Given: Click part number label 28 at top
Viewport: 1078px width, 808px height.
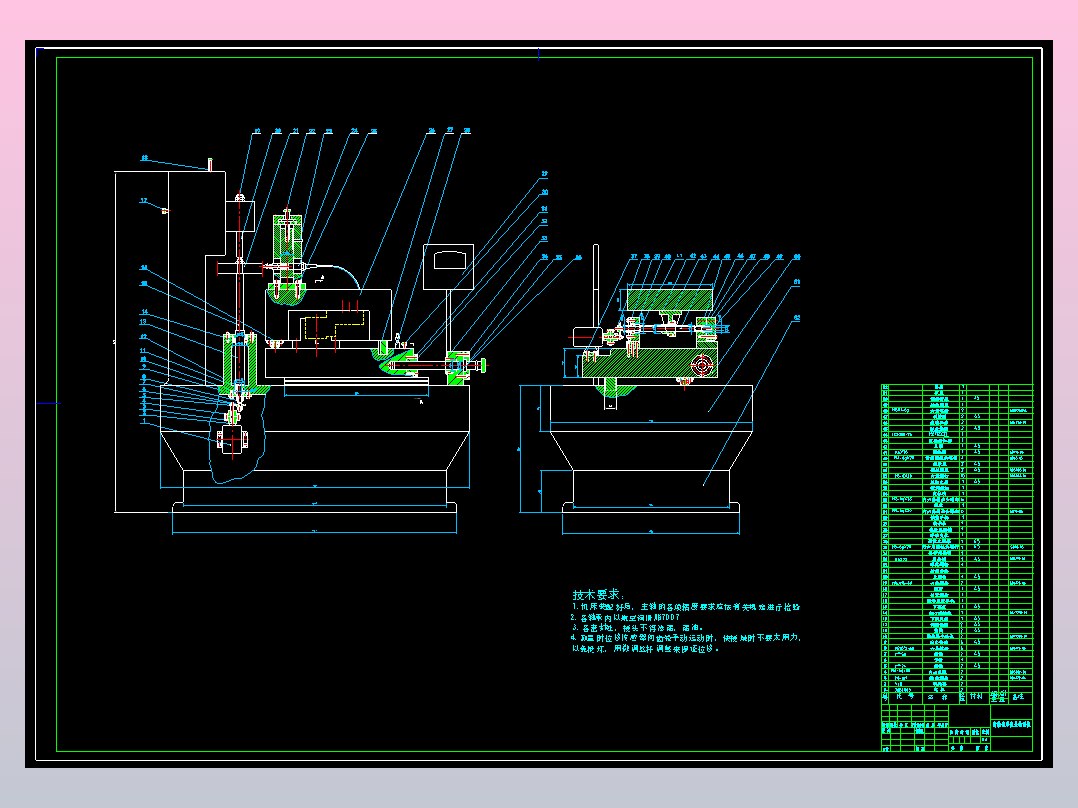Looking at the screenshot, I should (x=467, y=130).
